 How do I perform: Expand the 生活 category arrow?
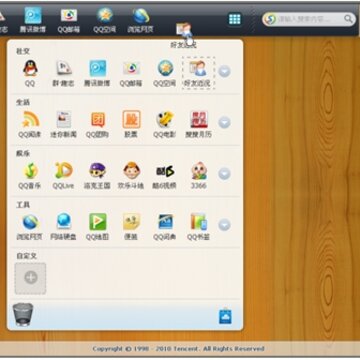pyautogui.click(x=224, y=123)
